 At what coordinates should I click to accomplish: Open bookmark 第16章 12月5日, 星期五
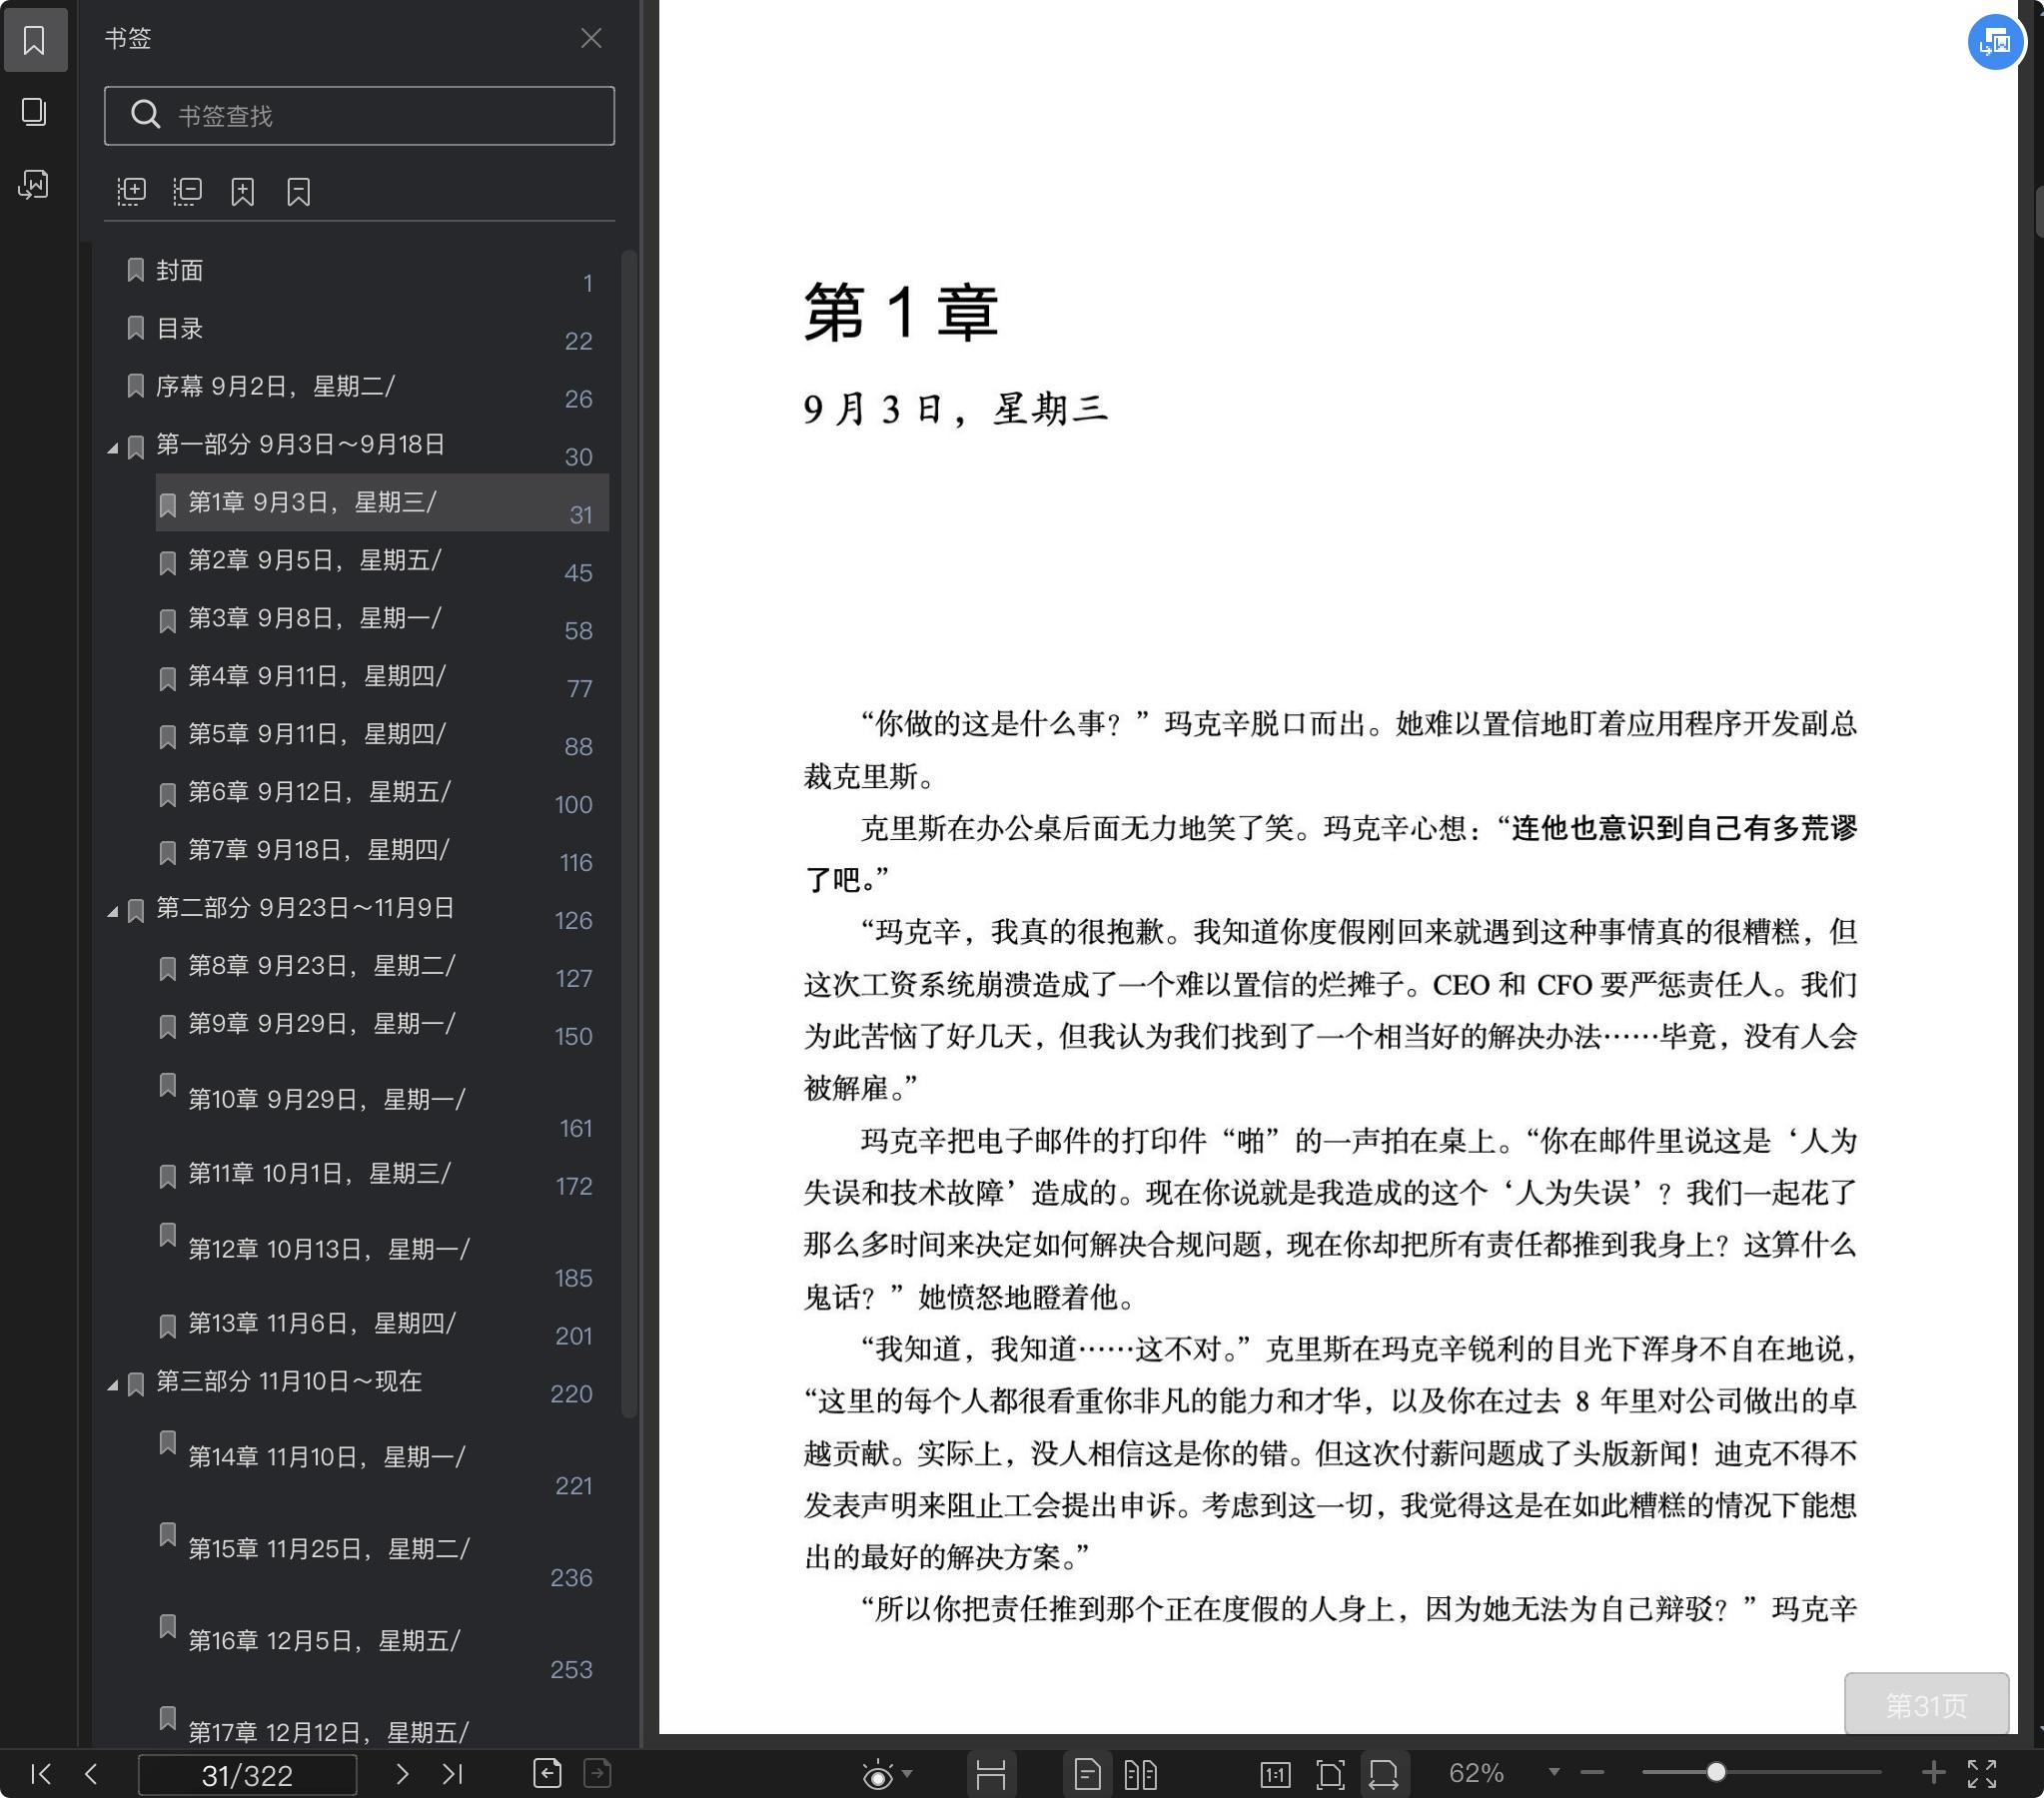pos(325,1641)
